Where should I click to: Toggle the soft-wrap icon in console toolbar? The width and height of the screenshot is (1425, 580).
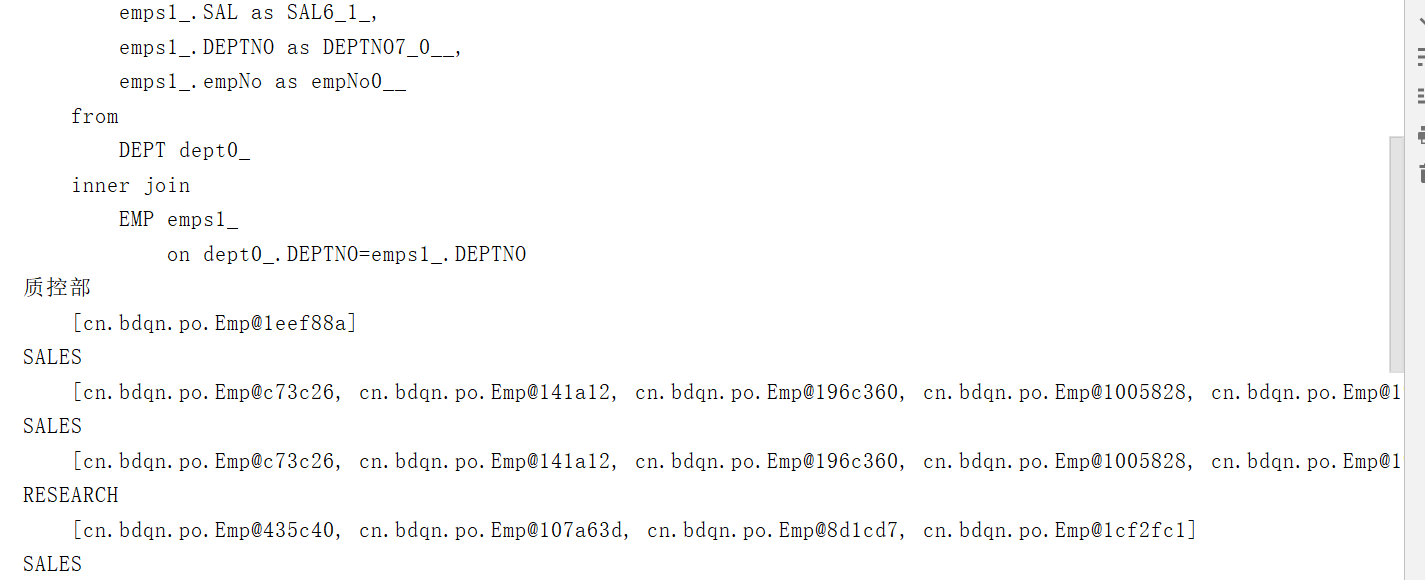[x=1420, y=59]
